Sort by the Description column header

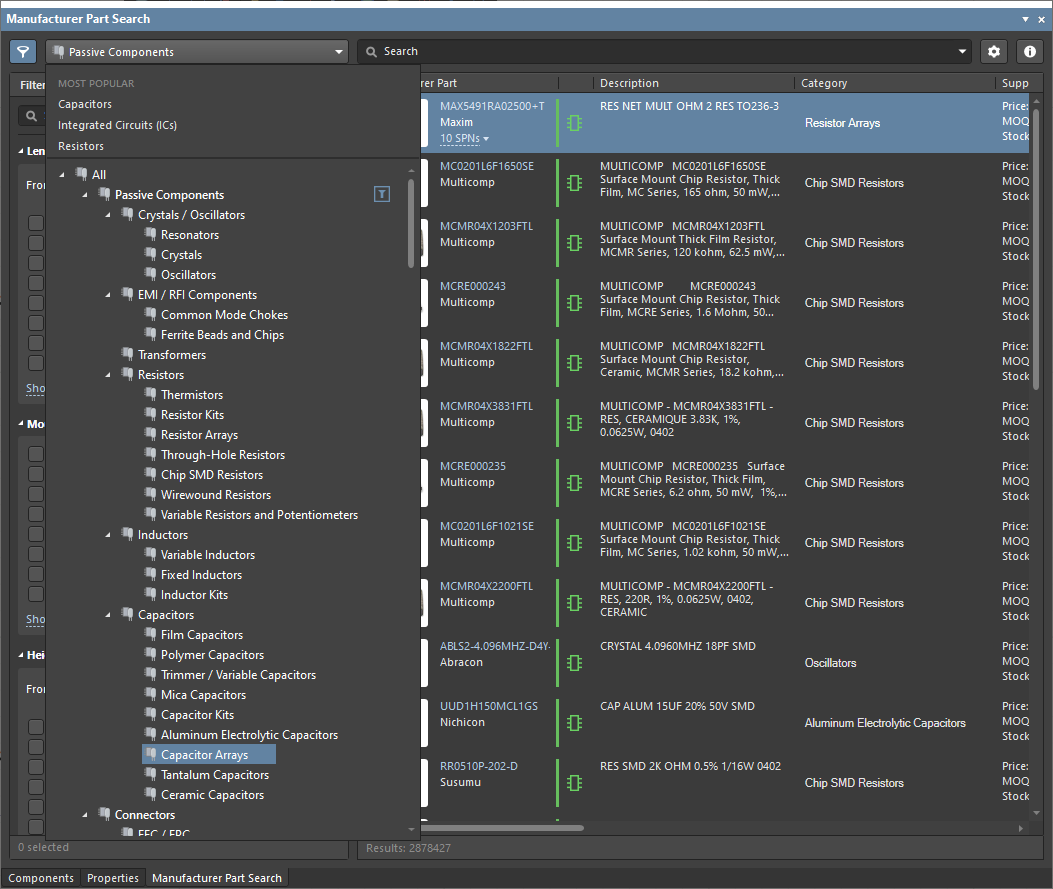coord(694,83)
